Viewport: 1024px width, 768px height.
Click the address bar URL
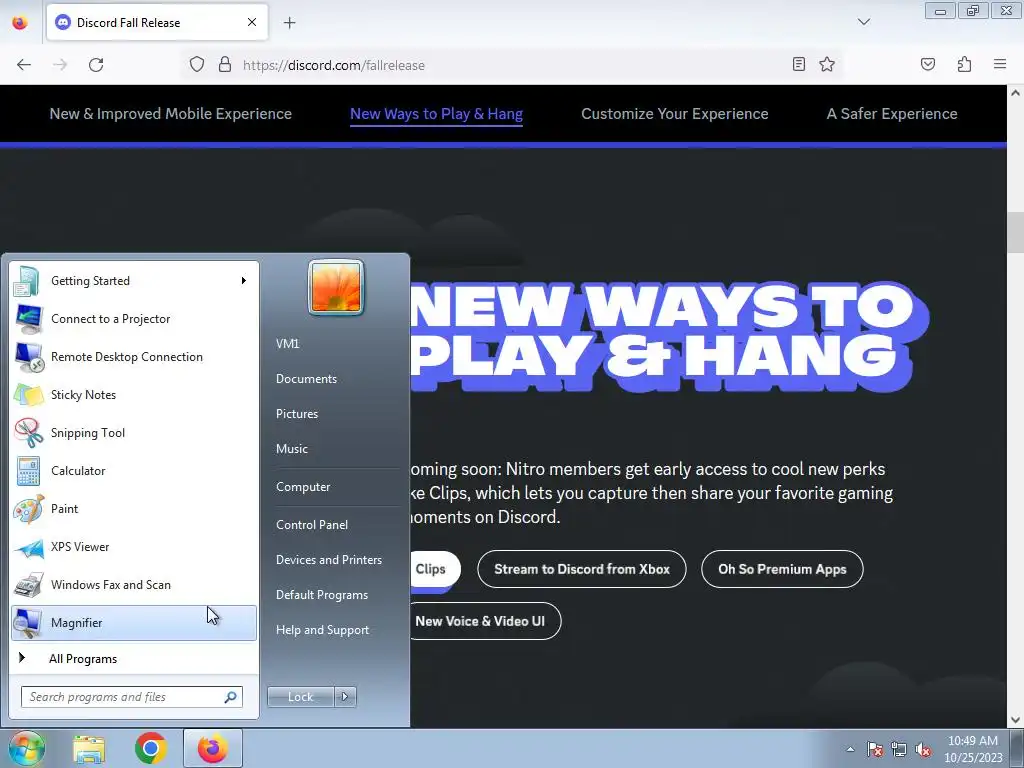[334, 65]
